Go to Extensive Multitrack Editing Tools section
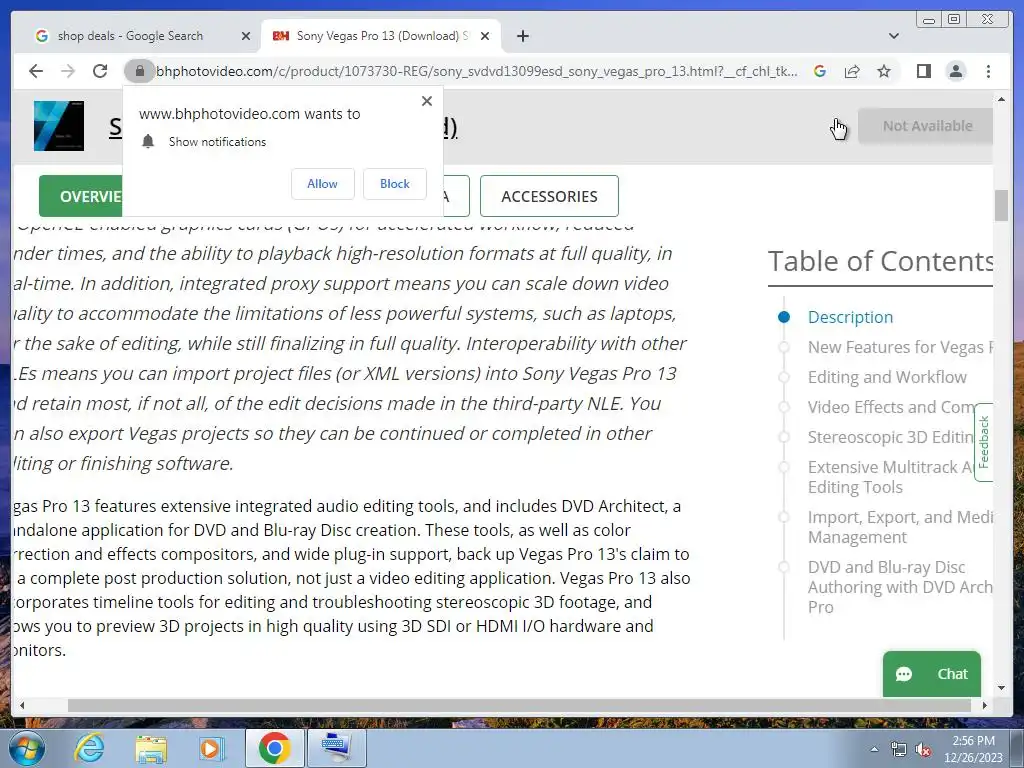 tap(891, 477)
